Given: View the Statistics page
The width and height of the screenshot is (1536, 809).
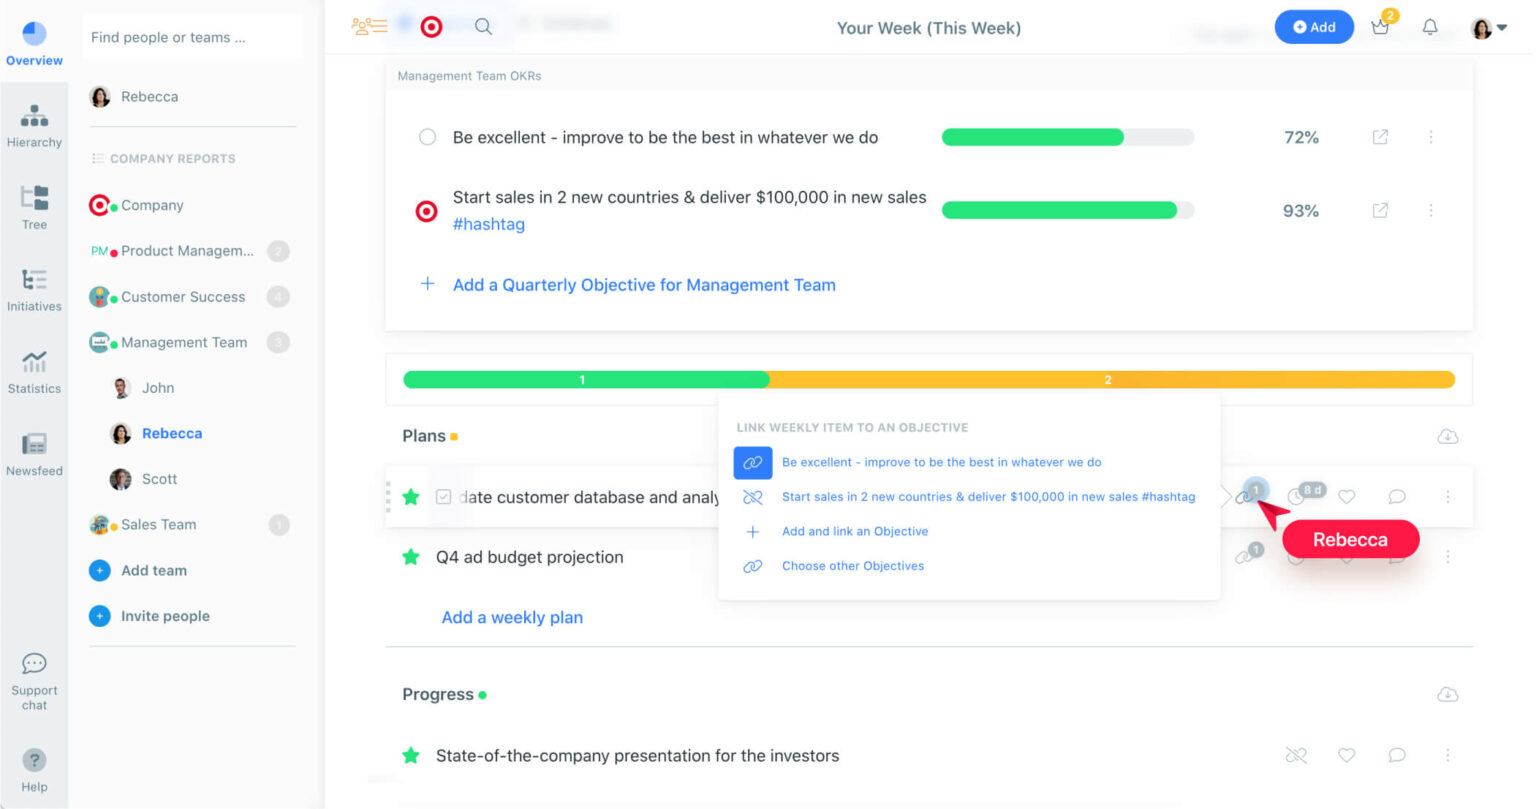Looking at the screenshot, I should [34, 369].
